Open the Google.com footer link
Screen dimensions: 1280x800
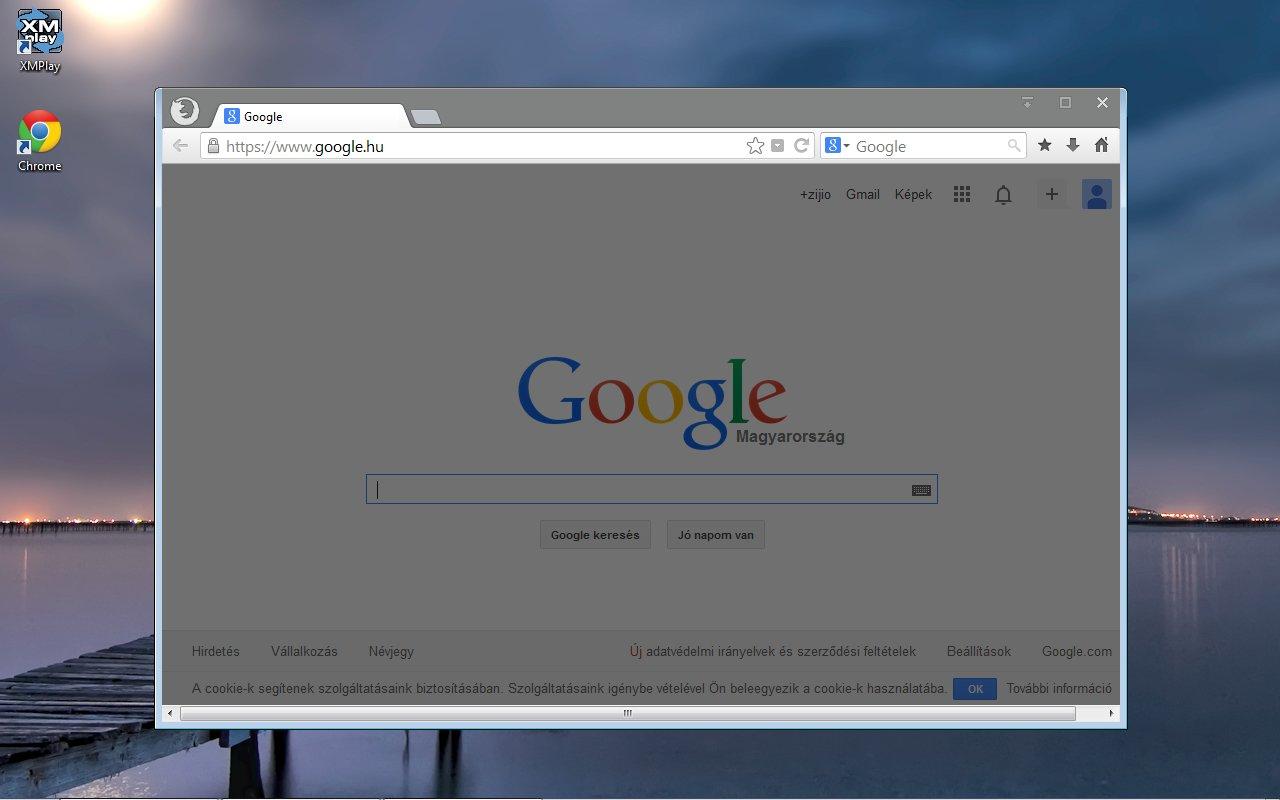tap(1077, 652)
